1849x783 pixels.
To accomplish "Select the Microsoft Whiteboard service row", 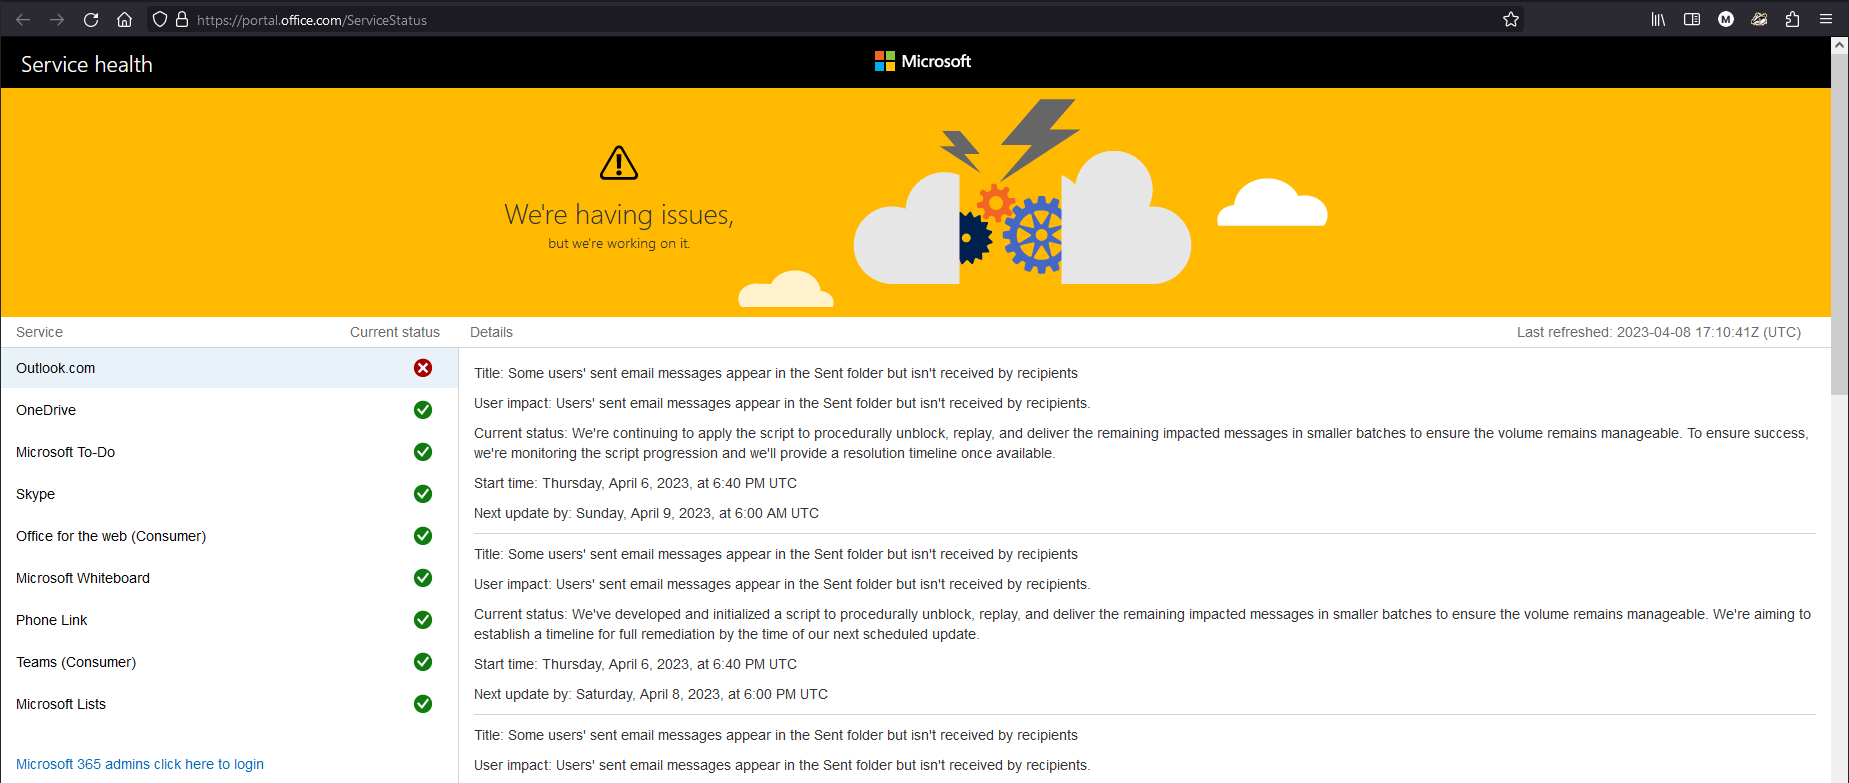I will pyautogui.click(x=229, y=578).
